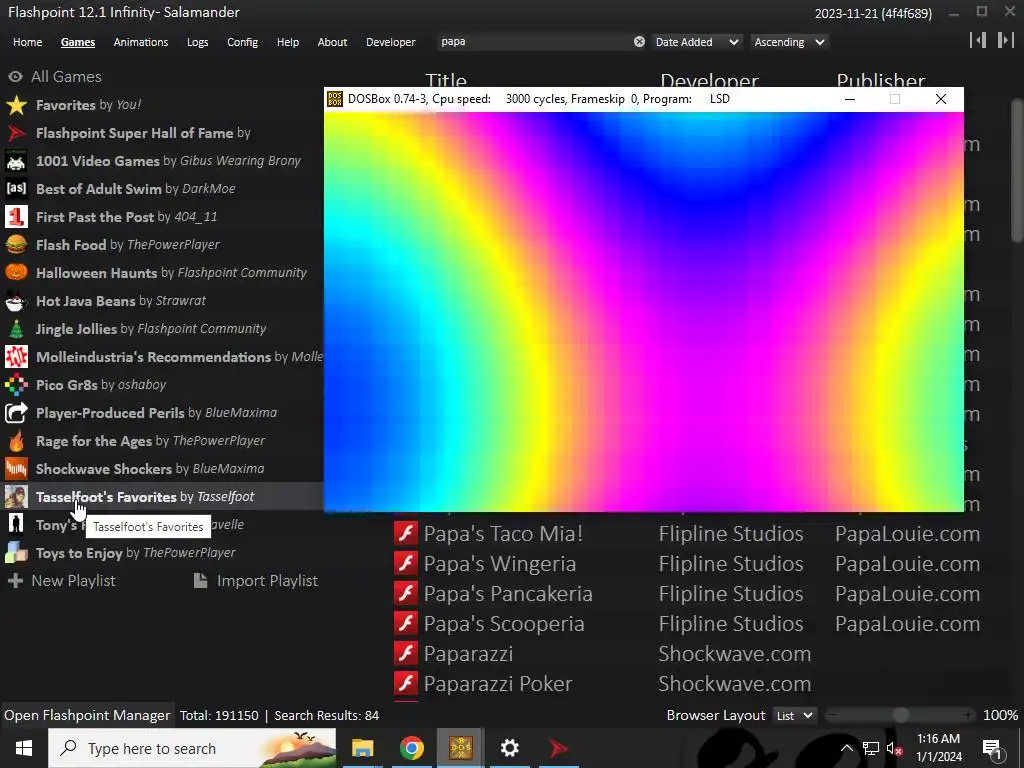Click the Flashpoint taskbar icon
The height and width of the screenshot is (768, 1024).
(559, 748)
